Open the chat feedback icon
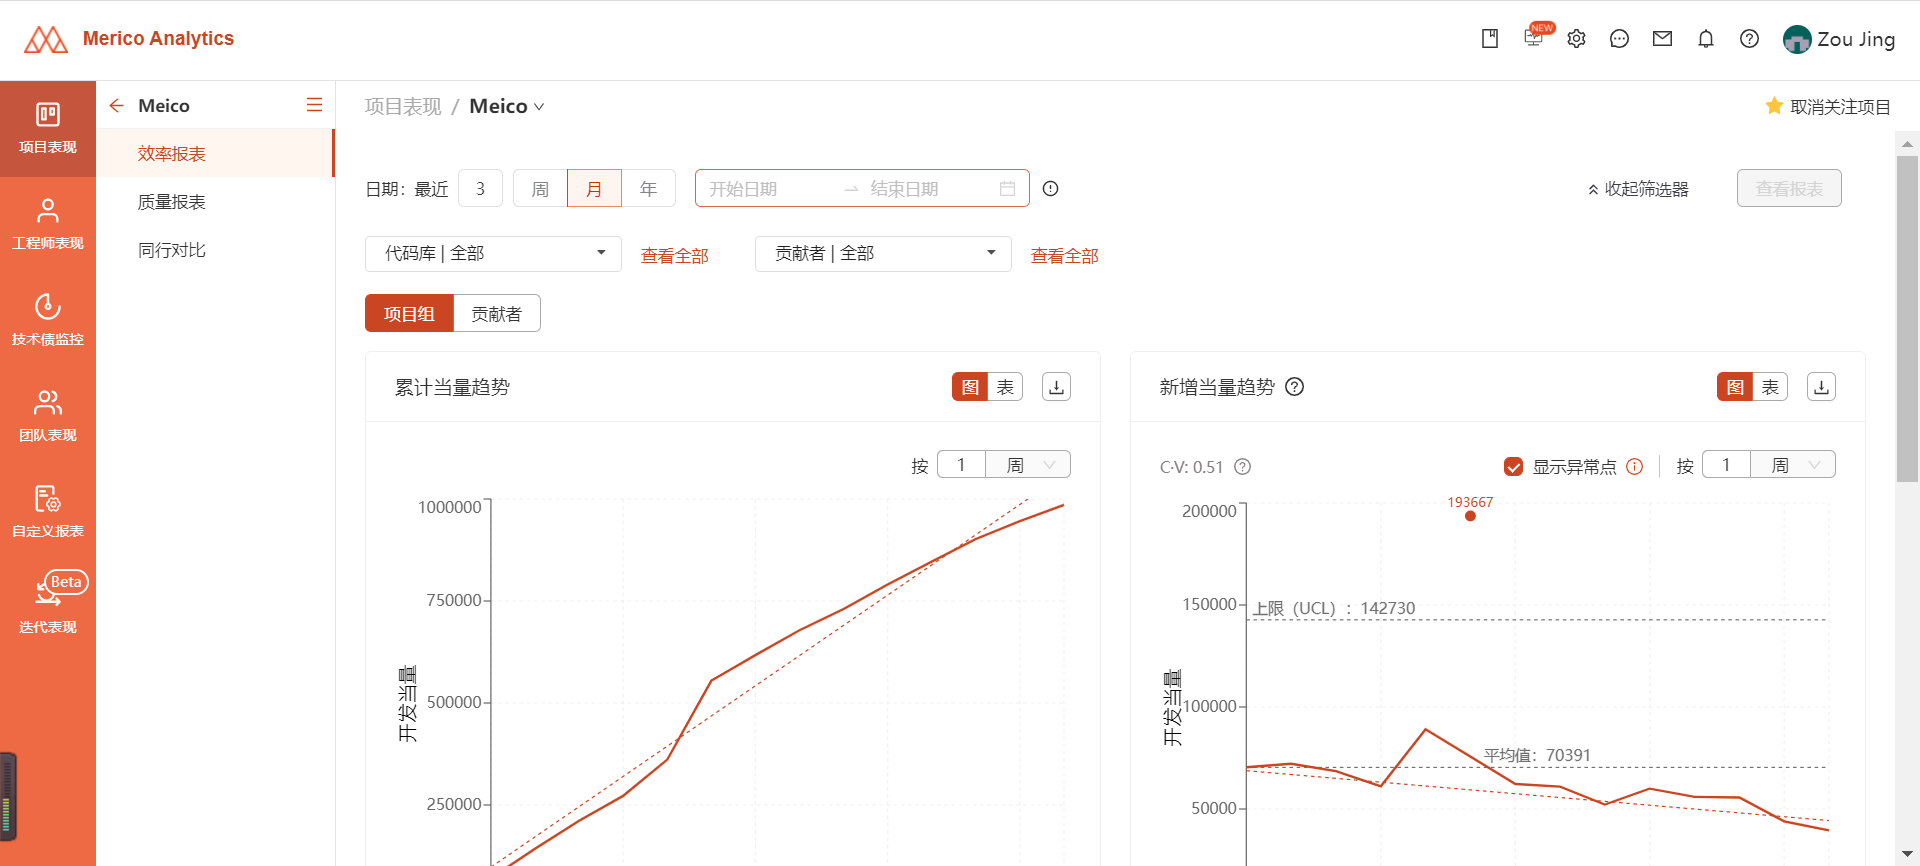 coord(1620,39)
